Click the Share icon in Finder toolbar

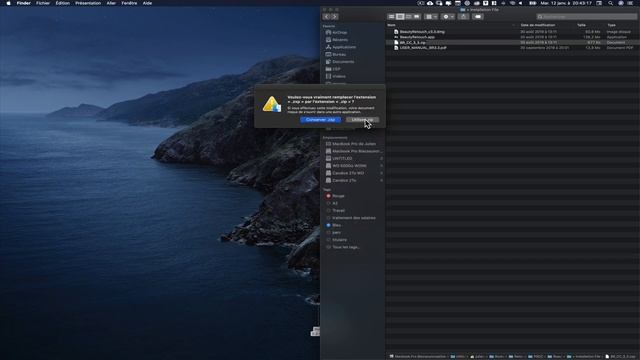tap(463, 17)
